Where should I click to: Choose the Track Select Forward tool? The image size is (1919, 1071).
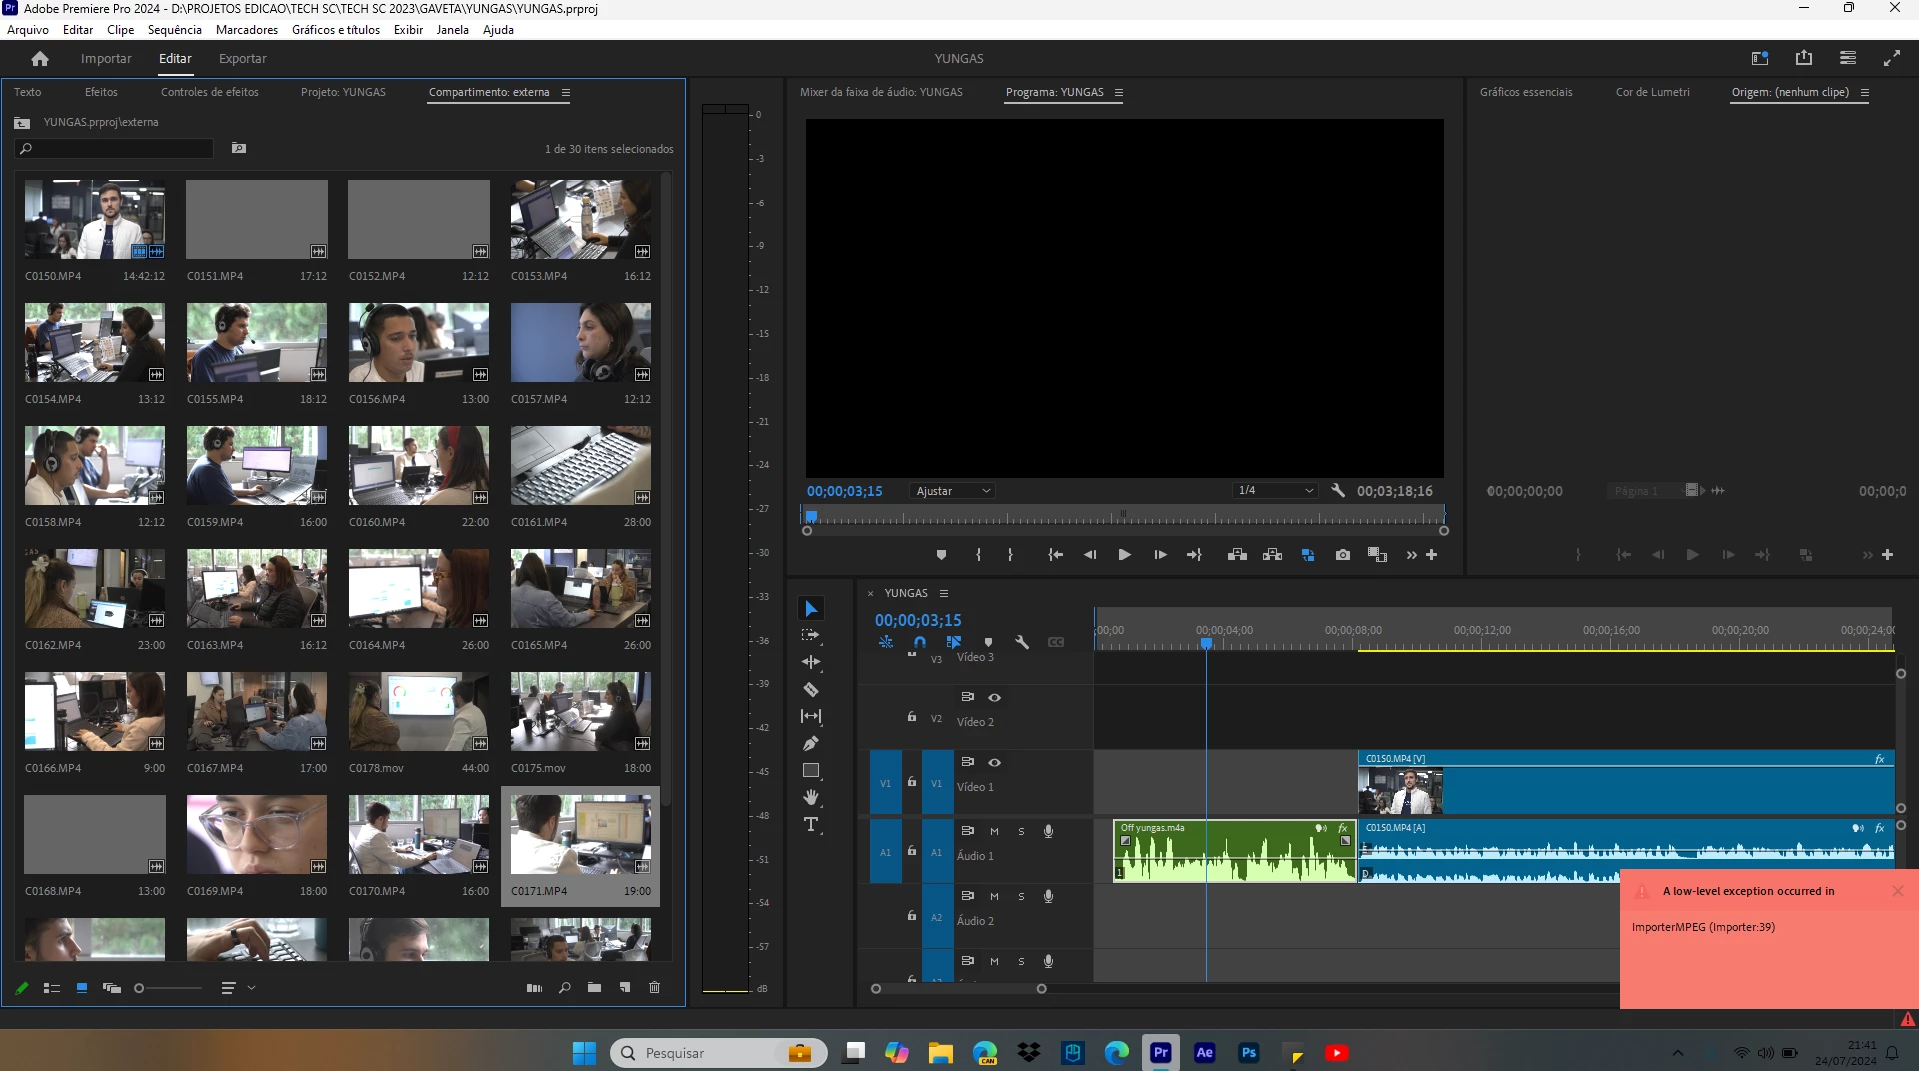pyautogui.click(x=811, y=635)
